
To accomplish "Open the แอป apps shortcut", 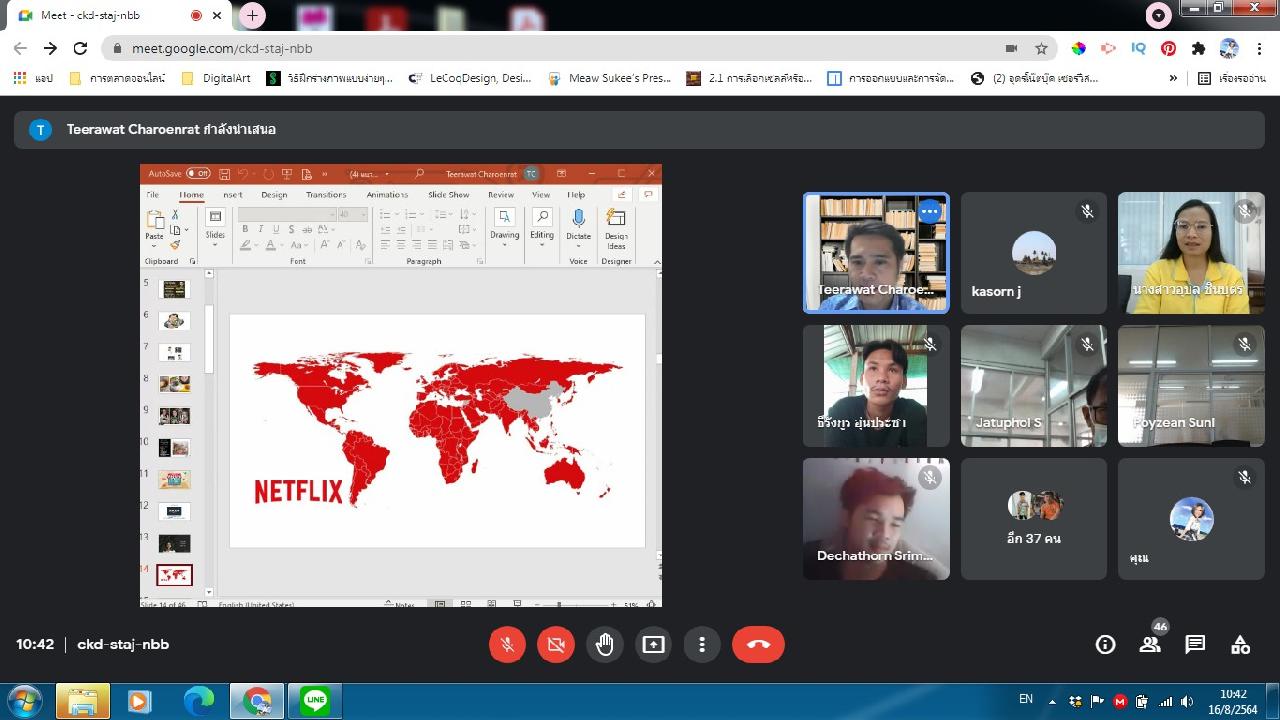I will pos(33,78).
